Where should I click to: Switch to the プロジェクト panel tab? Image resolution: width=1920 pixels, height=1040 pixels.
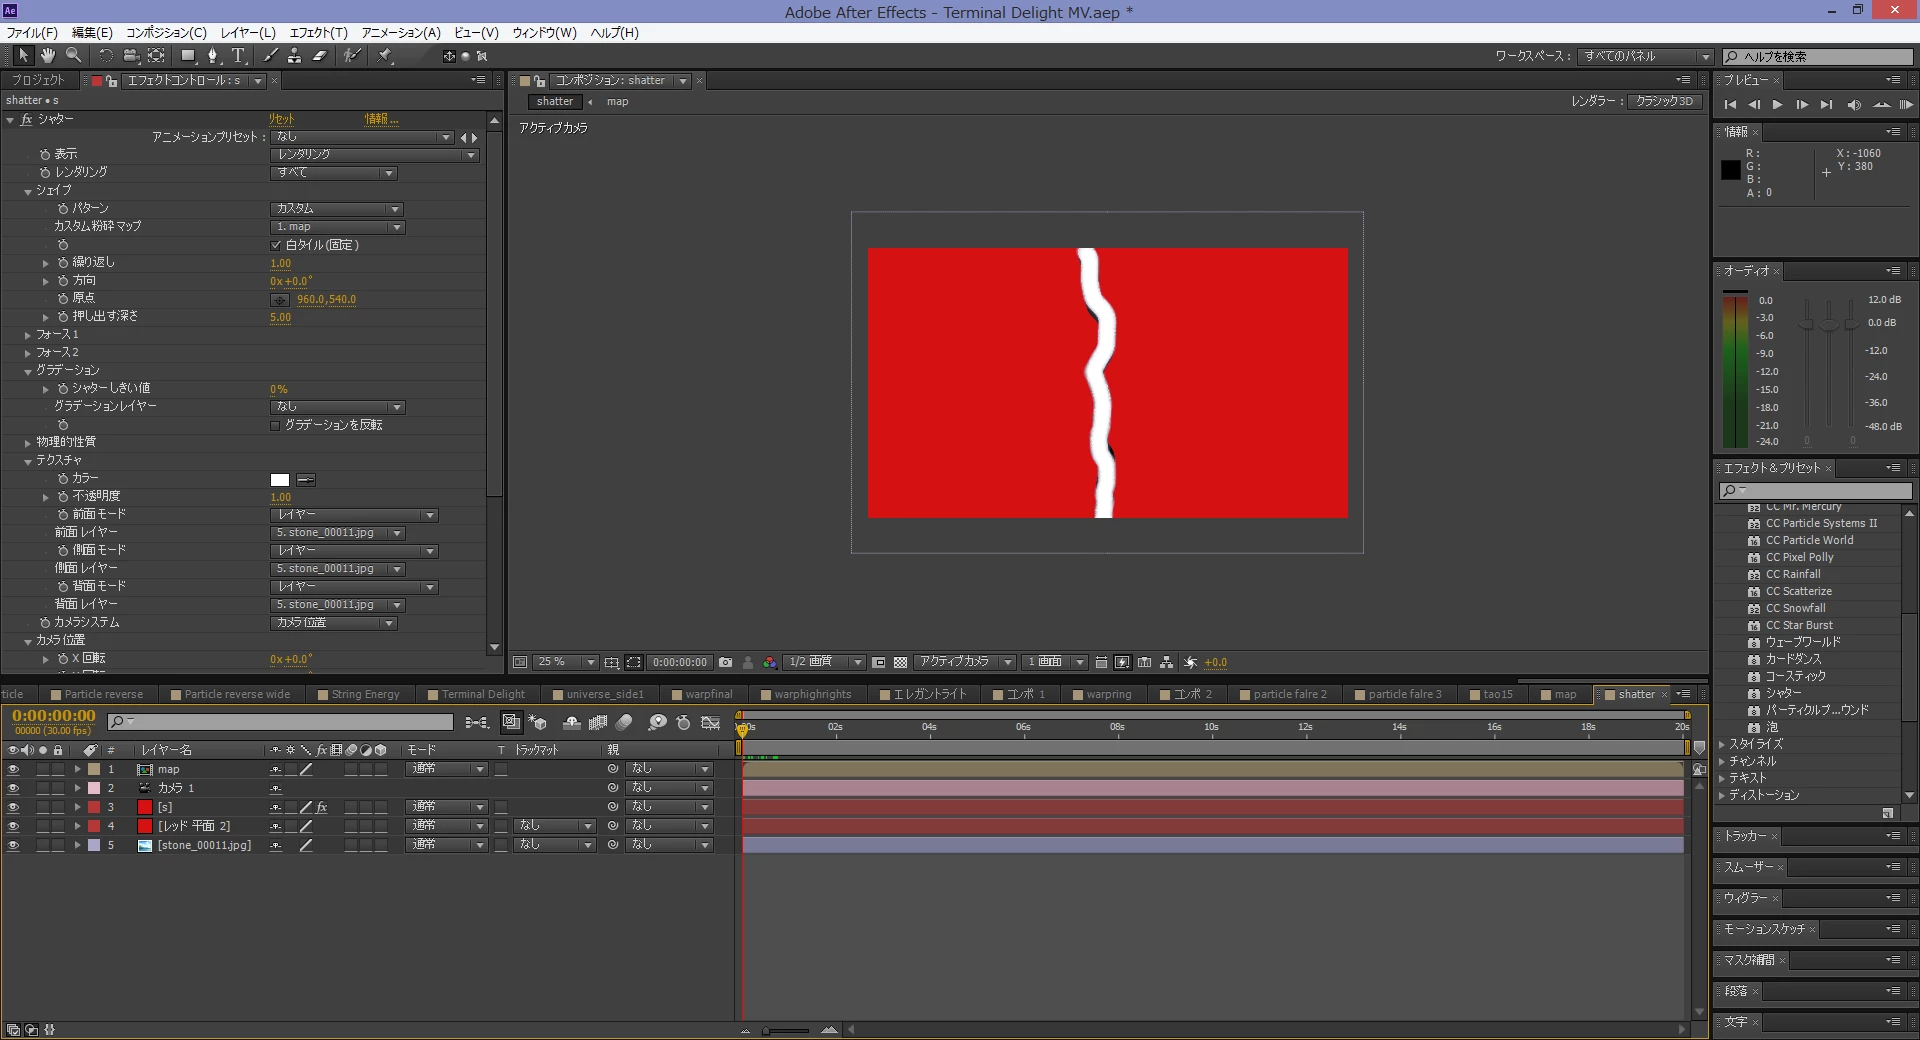tap(38, 81)
